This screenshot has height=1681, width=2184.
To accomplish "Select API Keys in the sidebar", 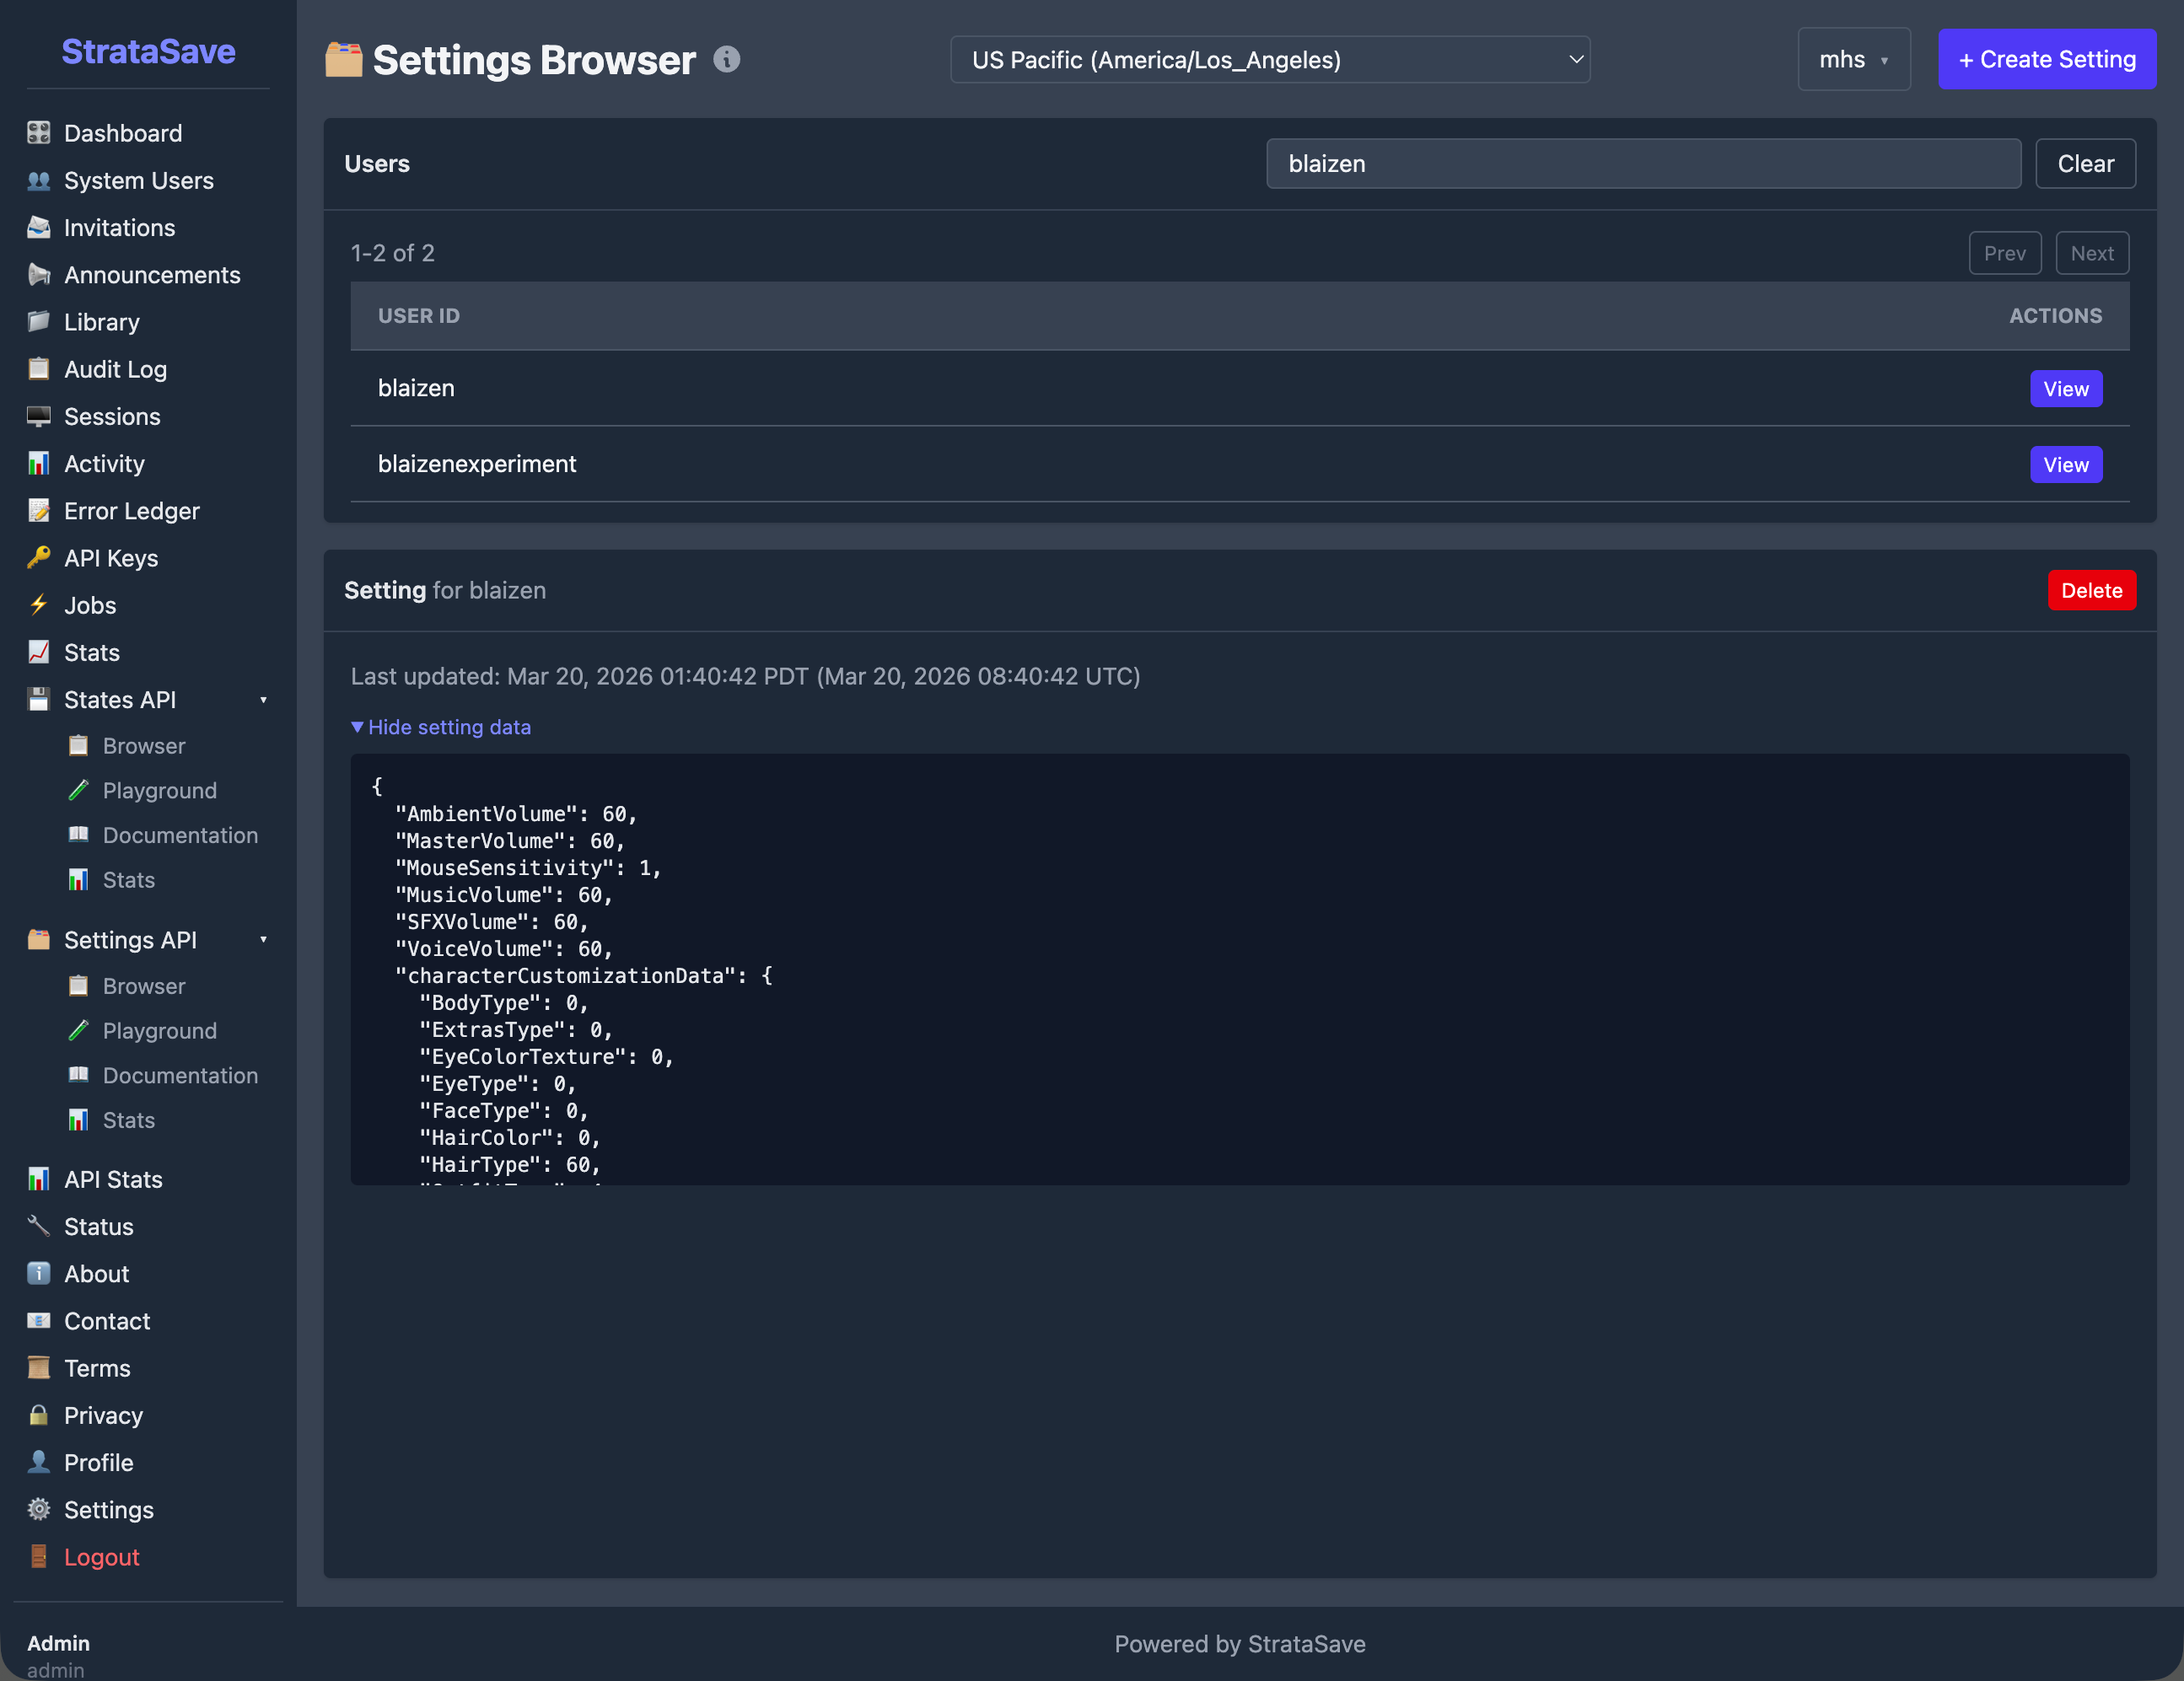I will 108,558.
